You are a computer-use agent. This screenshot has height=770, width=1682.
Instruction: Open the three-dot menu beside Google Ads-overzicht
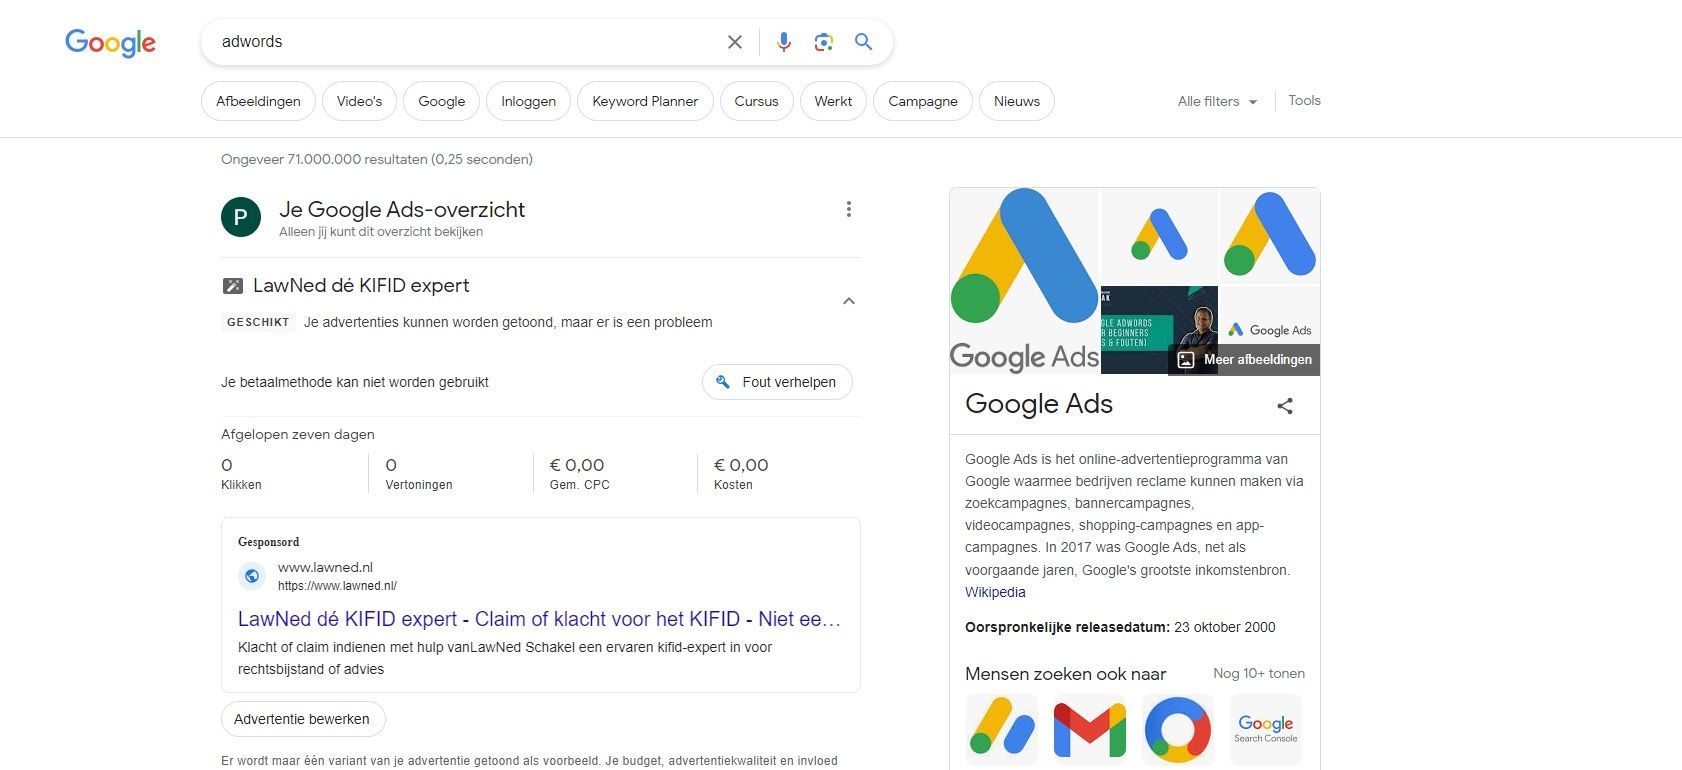coord(848,209)
